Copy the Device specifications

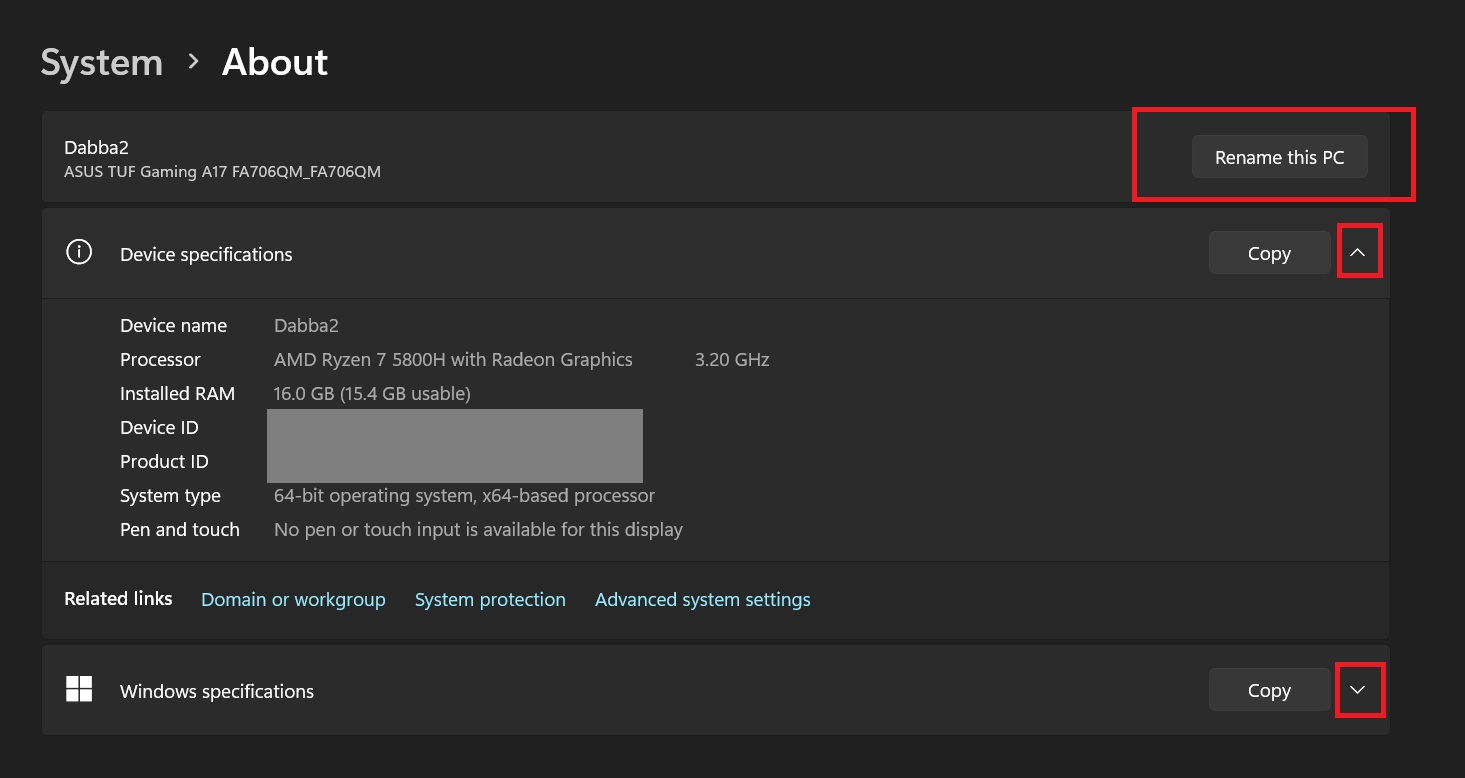pos(1269,254)
